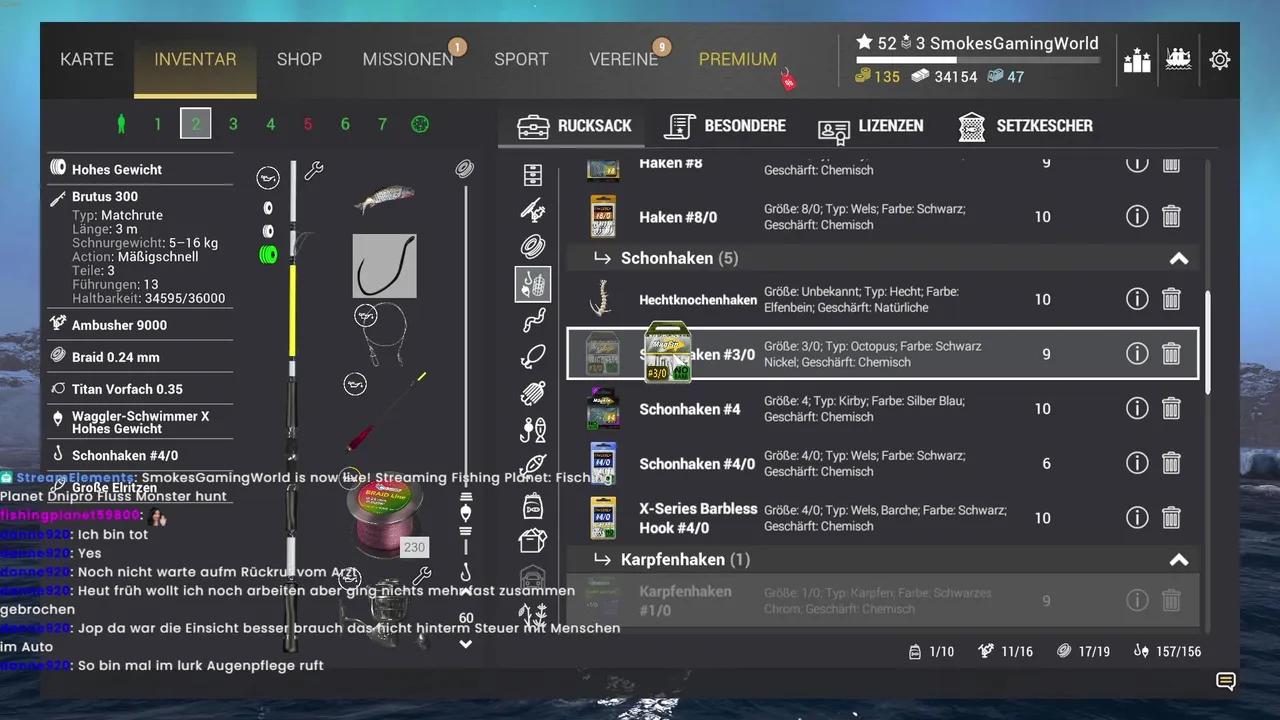The width and height of the screenshot is (1280, 720).
Task: Select the red rod slot 5
Action: (x=308, y=124)
